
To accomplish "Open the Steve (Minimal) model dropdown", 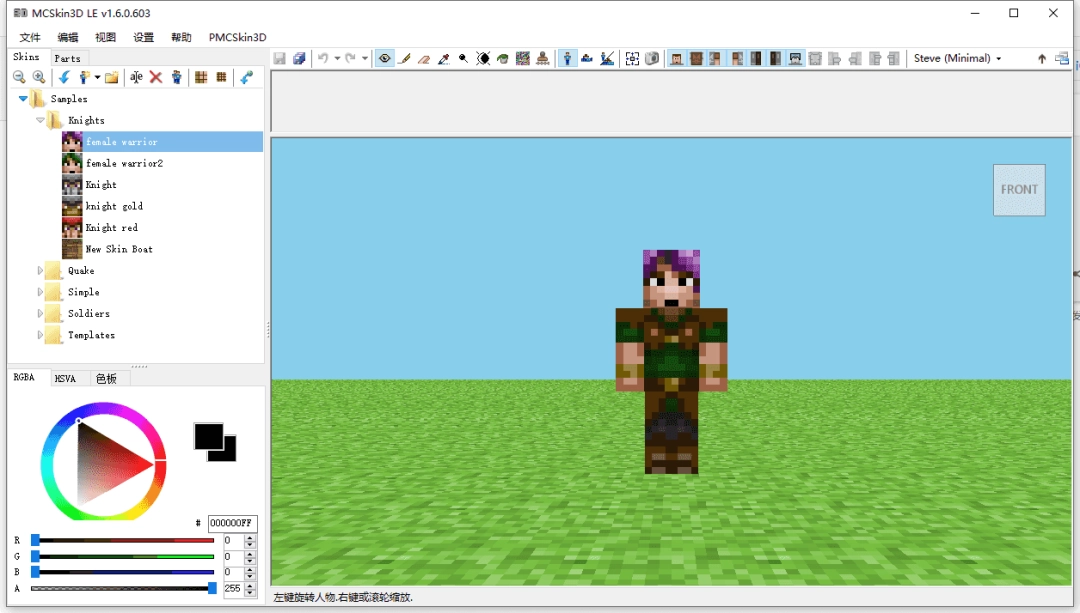I will click(x=955, y=57).
